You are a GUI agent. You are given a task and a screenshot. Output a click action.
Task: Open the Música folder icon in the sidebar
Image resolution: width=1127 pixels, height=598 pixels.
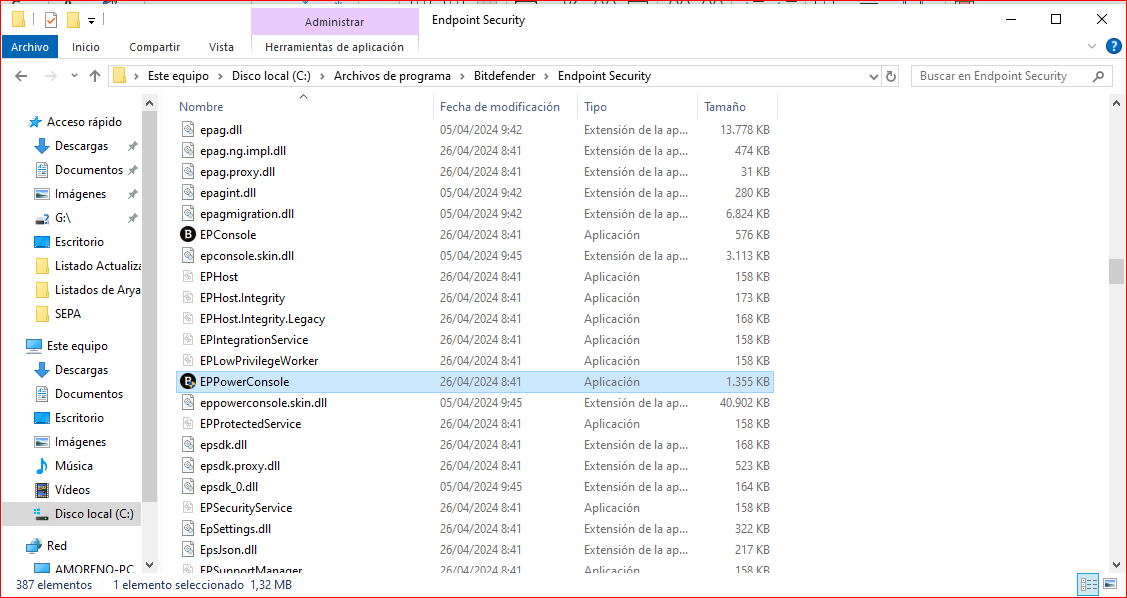(42, 466)
